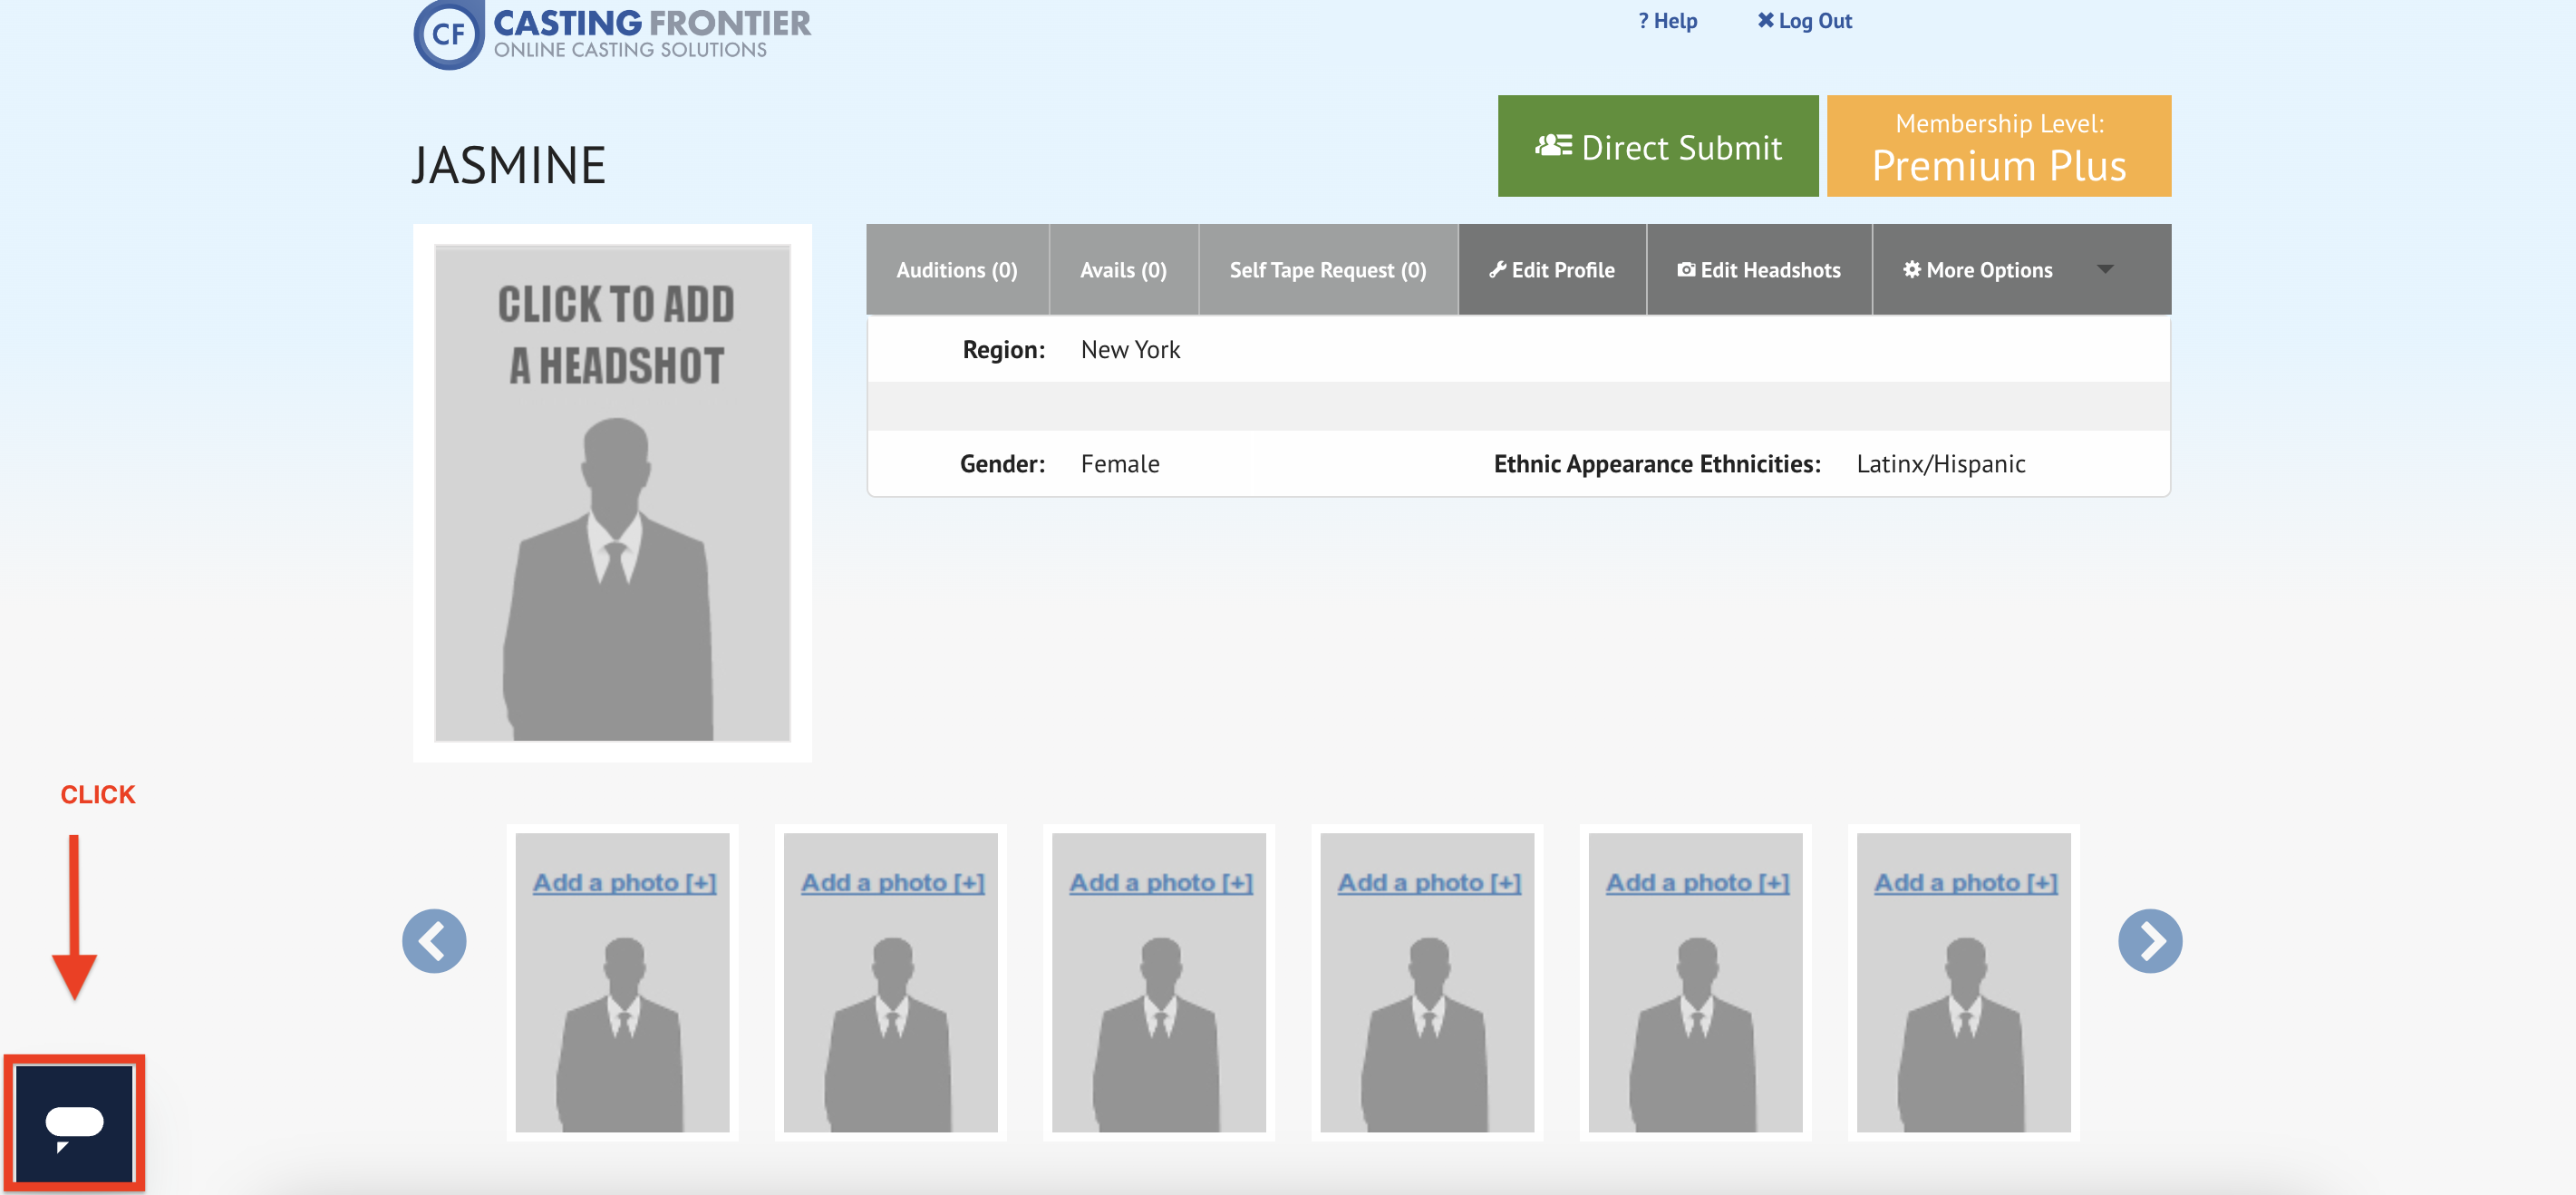Open Edit Headshots

(x=1759, y=270)
